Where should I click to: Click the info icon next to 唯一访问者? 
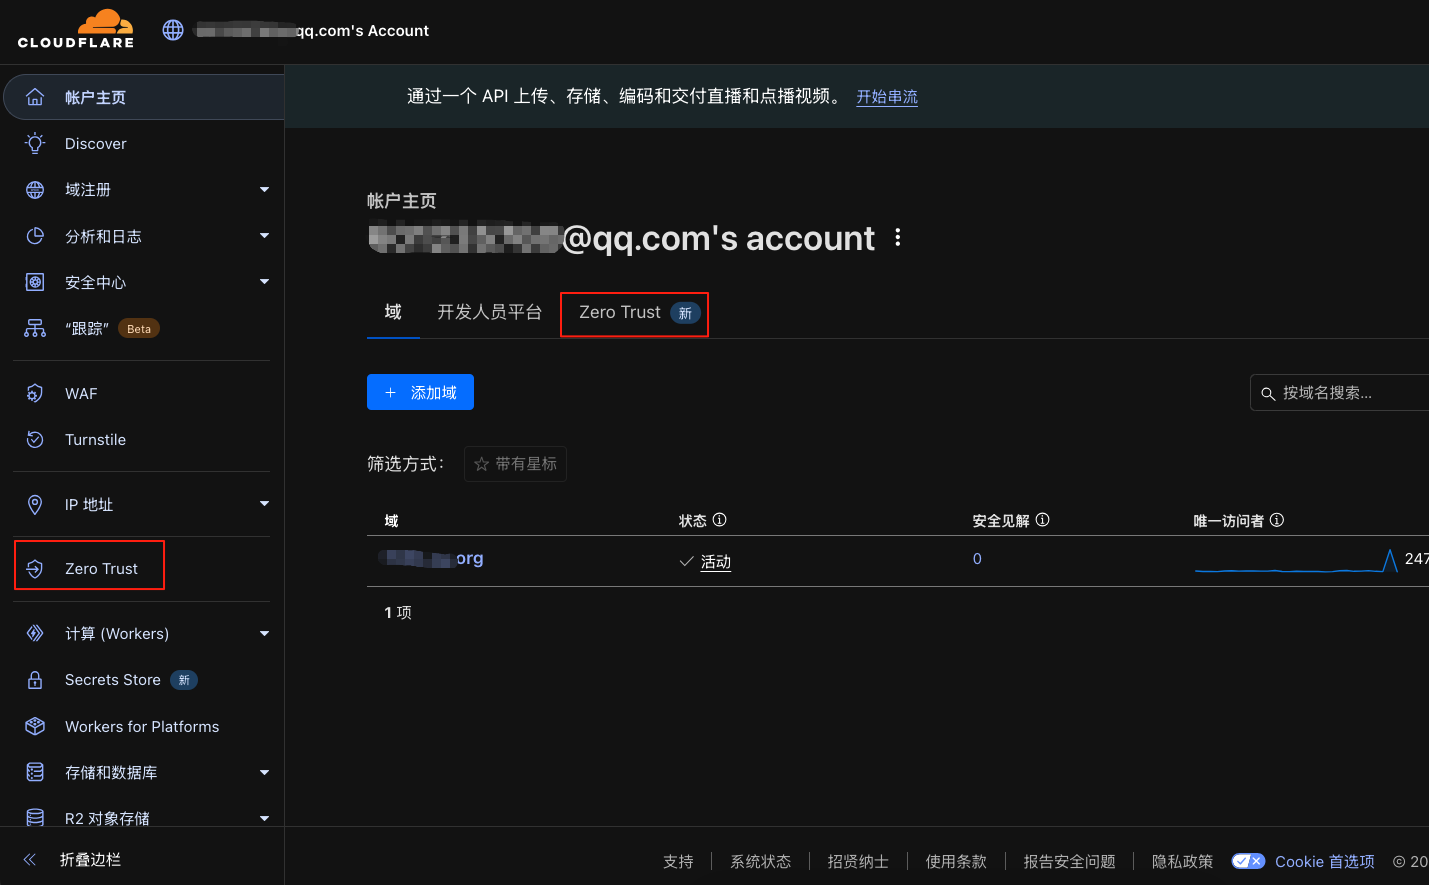coord(1277,520)
